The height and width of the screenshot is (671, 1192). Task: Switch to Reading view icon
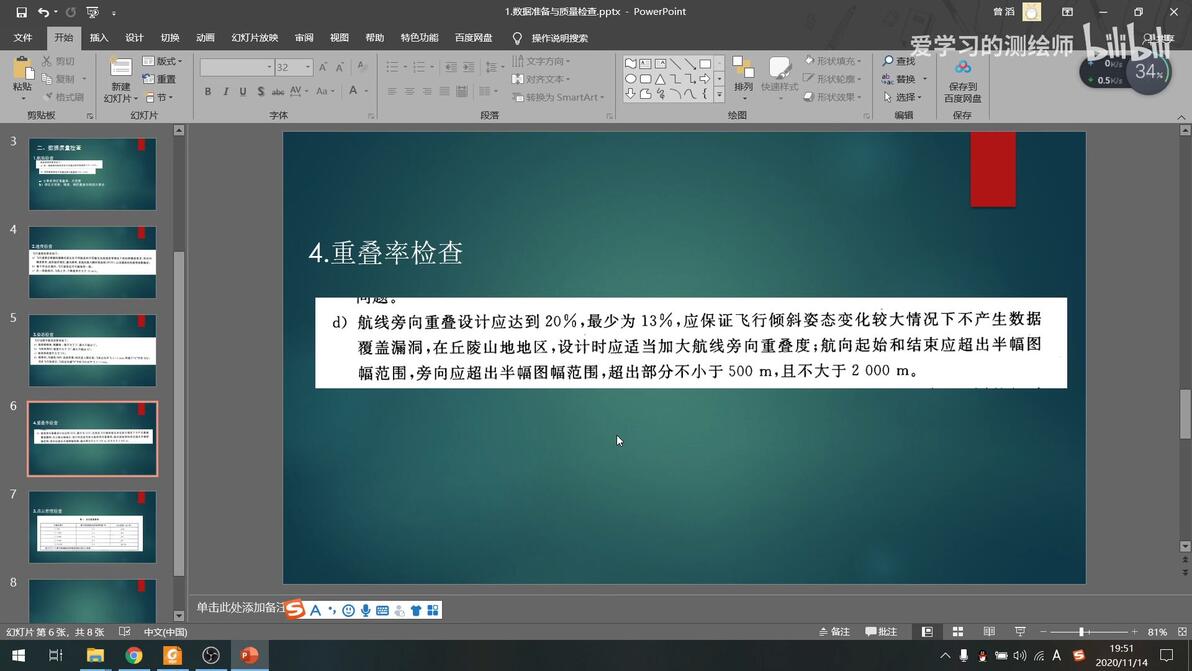click(x=989, y=631)
